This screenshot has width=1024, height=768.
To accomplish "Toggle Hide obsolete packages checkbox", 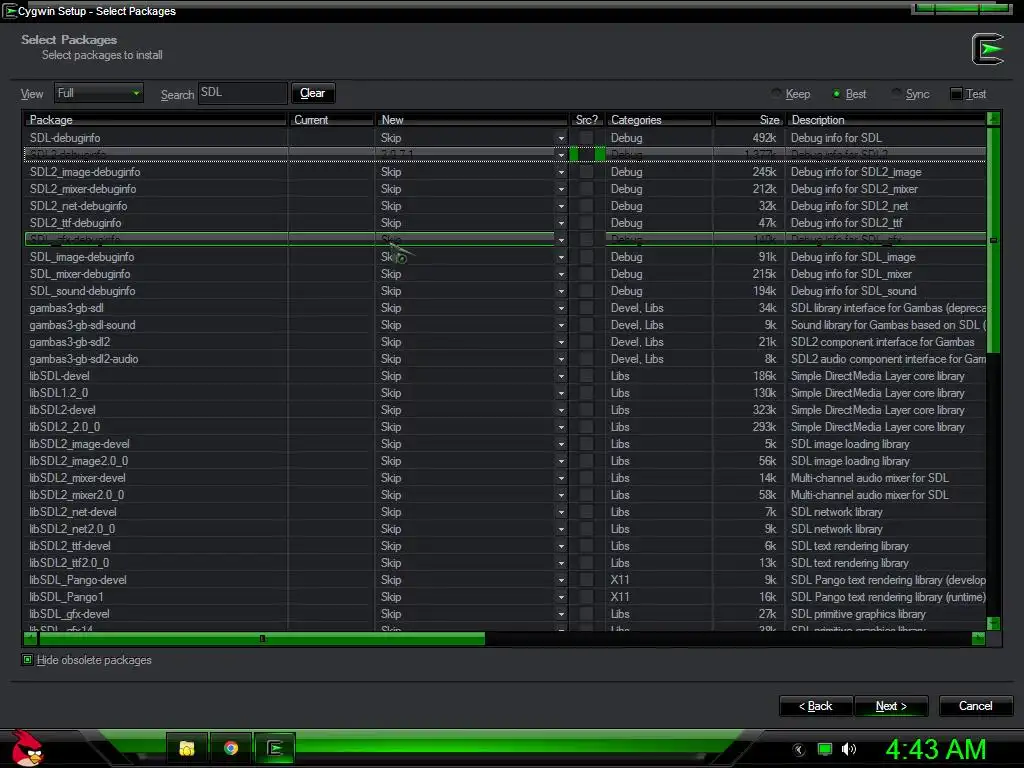I will click(x=27, y=660).
